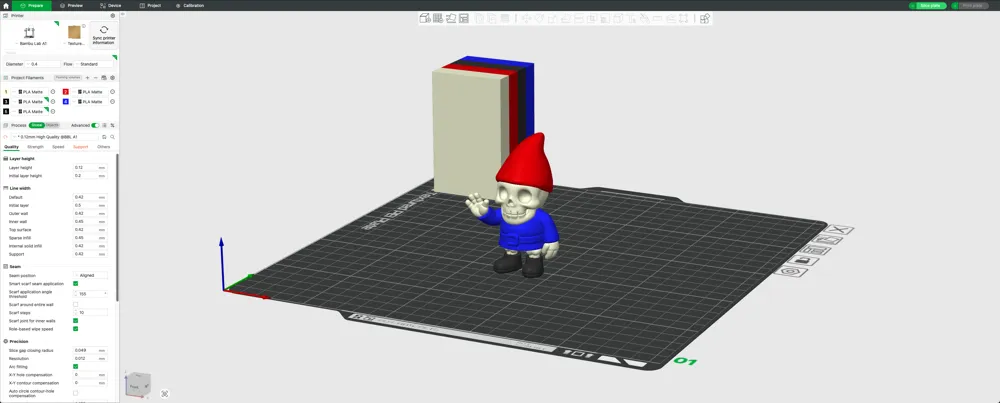The height and width of the screenshot is (403, 1000).
Task: Uncheck Role-based wipe speed
Action: (75, 329)
